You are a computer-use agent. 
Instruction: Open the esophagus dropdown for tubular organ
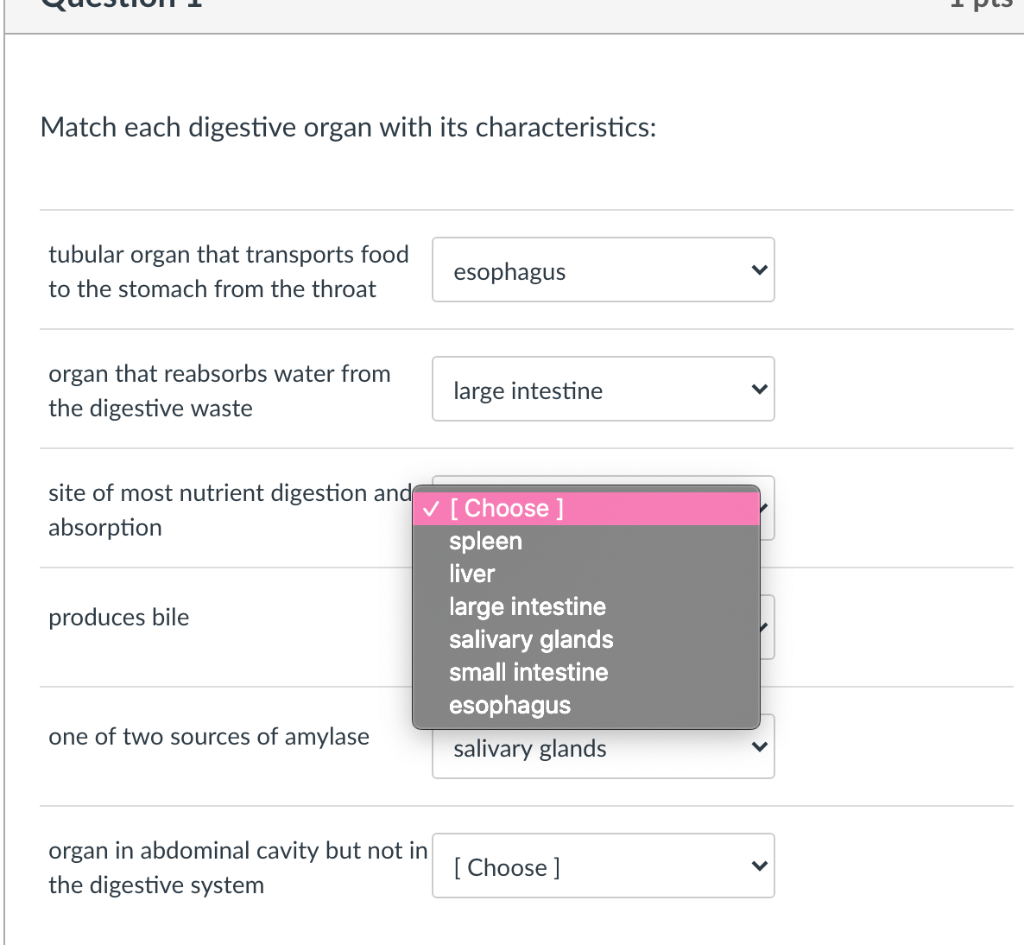tap(602, 271)
